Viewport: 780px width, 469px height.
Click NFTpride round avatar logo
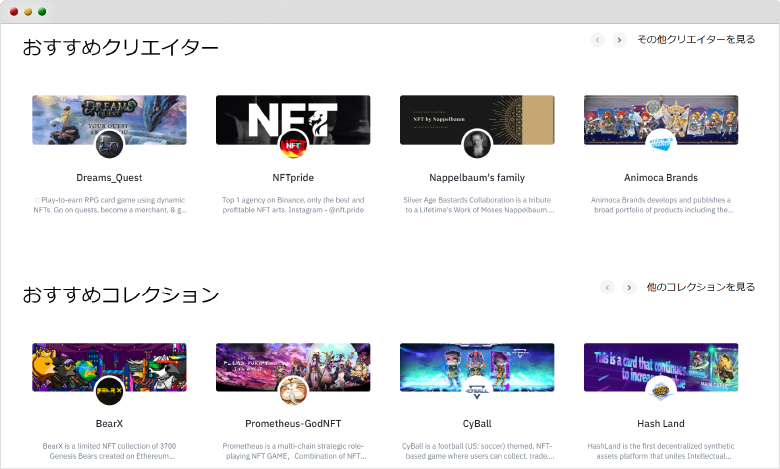point(293,145)
